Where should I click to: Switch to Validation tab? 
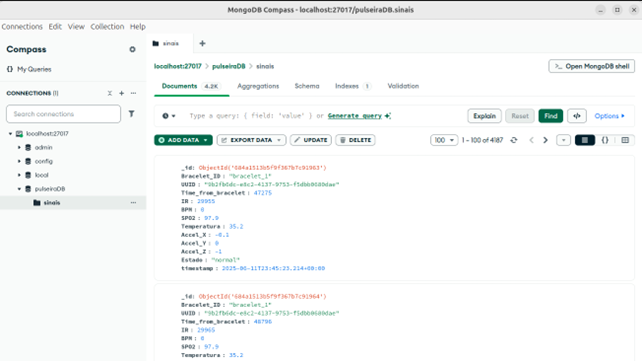pos(403,86)
